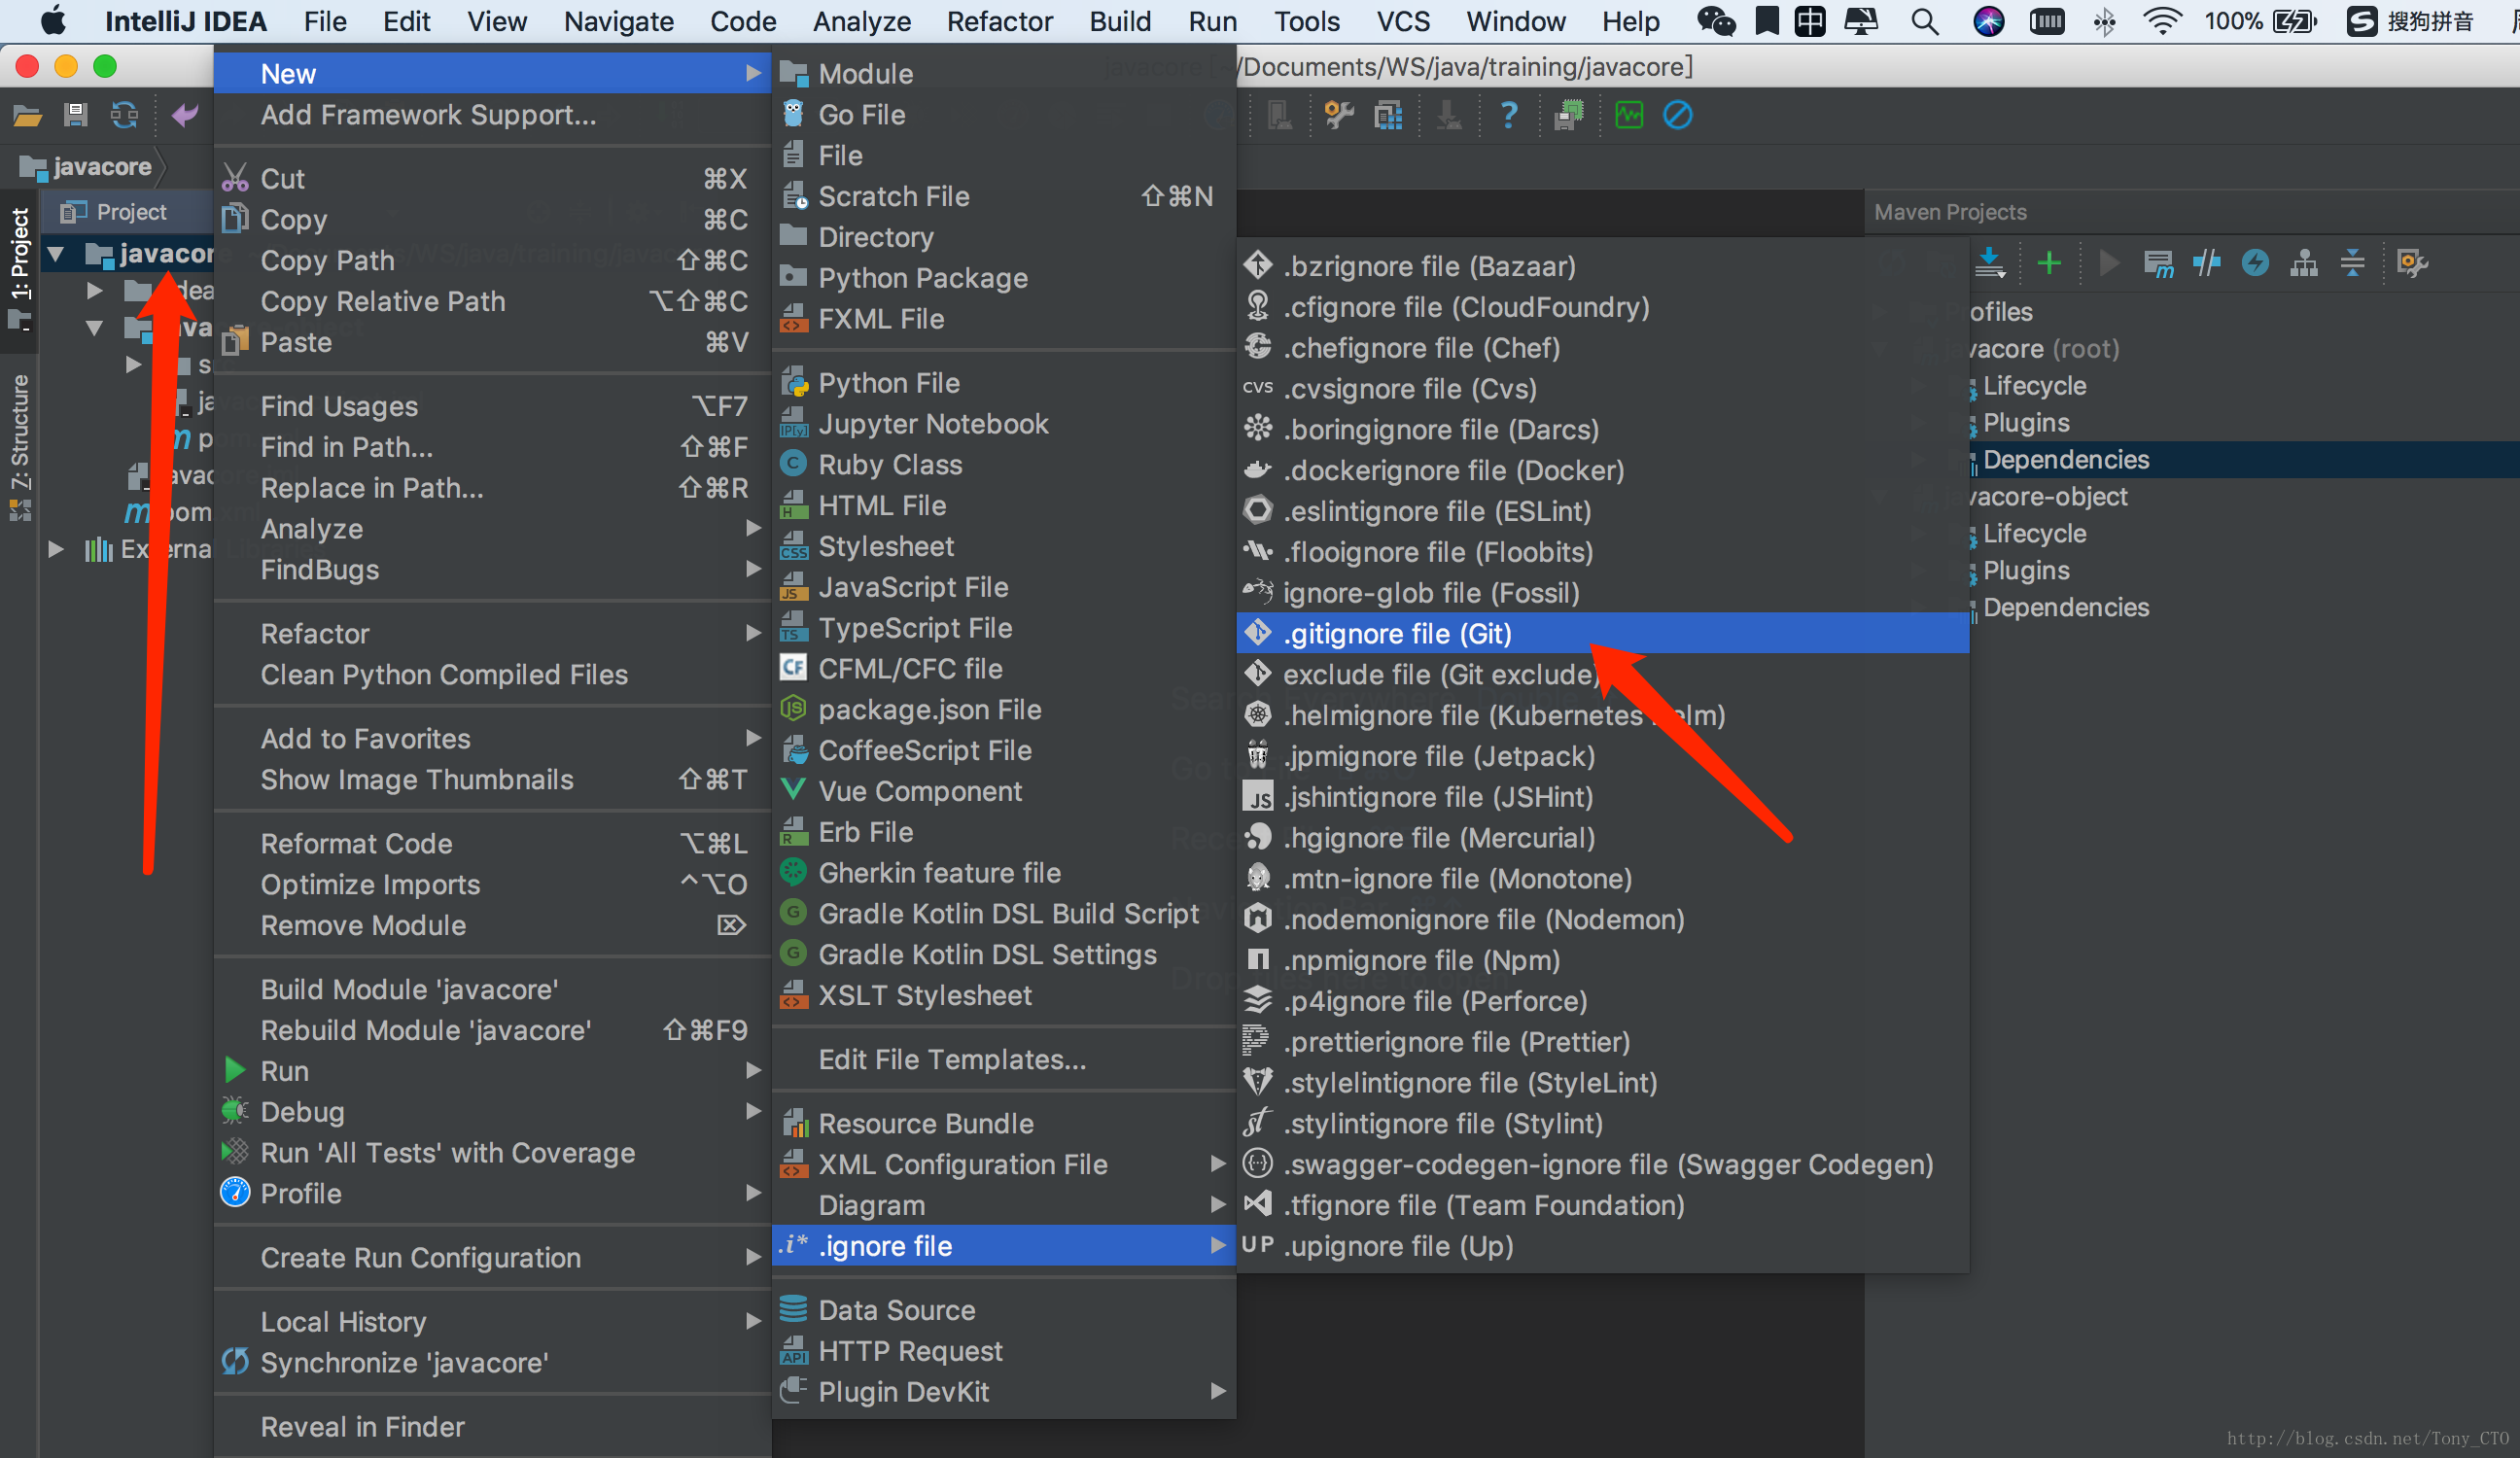Select .npmignore file (Npm) option
Screen dimensions: 2520x1458
pyautogui.click(x=1603, y=960)
